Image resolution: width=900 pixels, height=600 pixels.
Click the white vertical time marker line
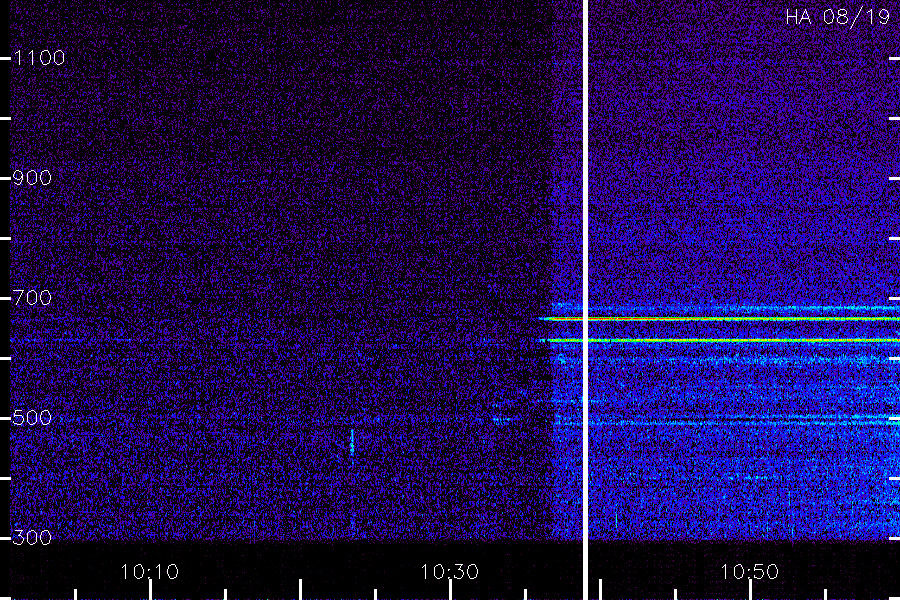[585, 300]
